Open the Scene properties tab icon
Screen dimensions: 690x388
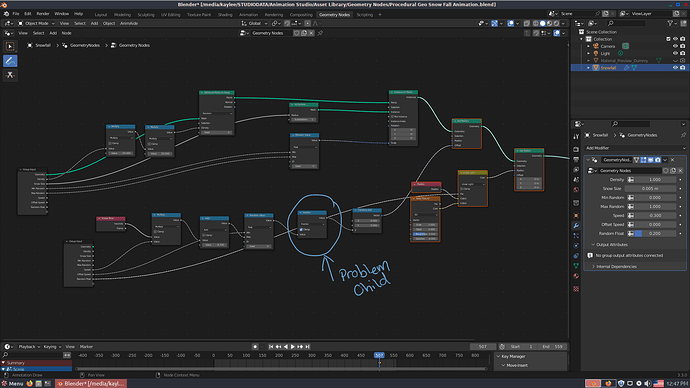coord(576,179)
